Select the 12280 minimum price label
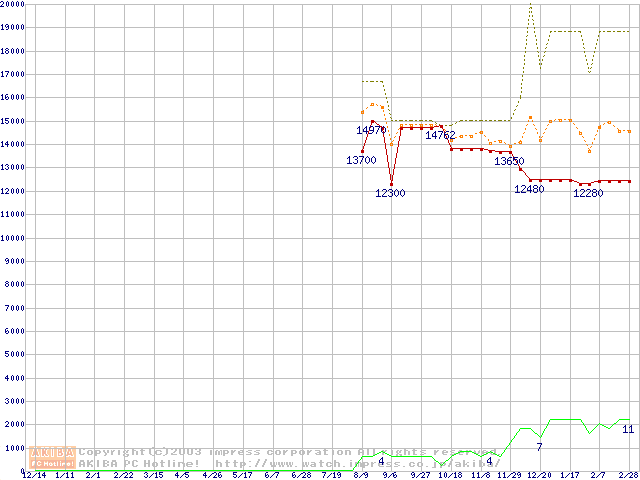The image size is (640, 480). click(588, 193)
